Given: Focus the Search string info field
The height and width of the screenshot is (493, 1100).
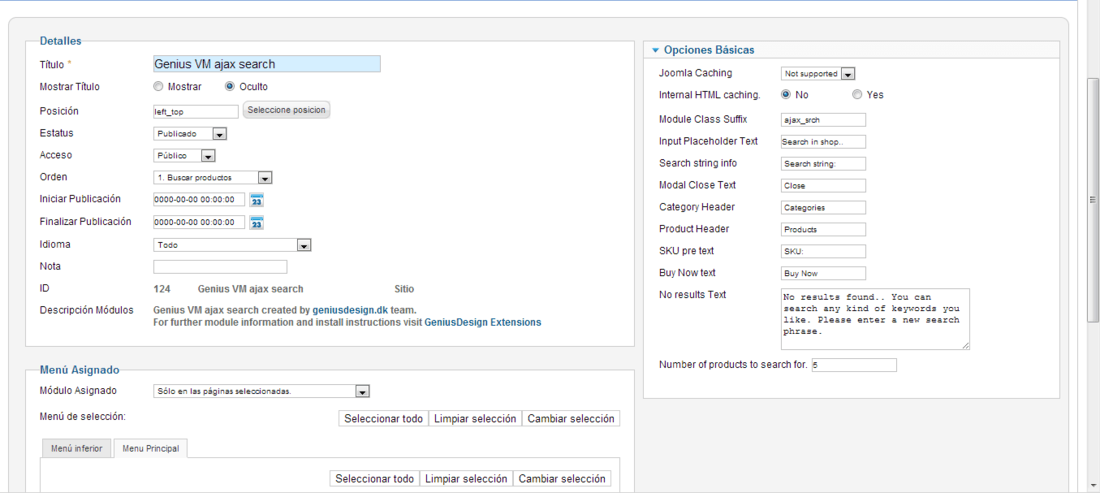Looking at the screenshot, I should 824,163.
